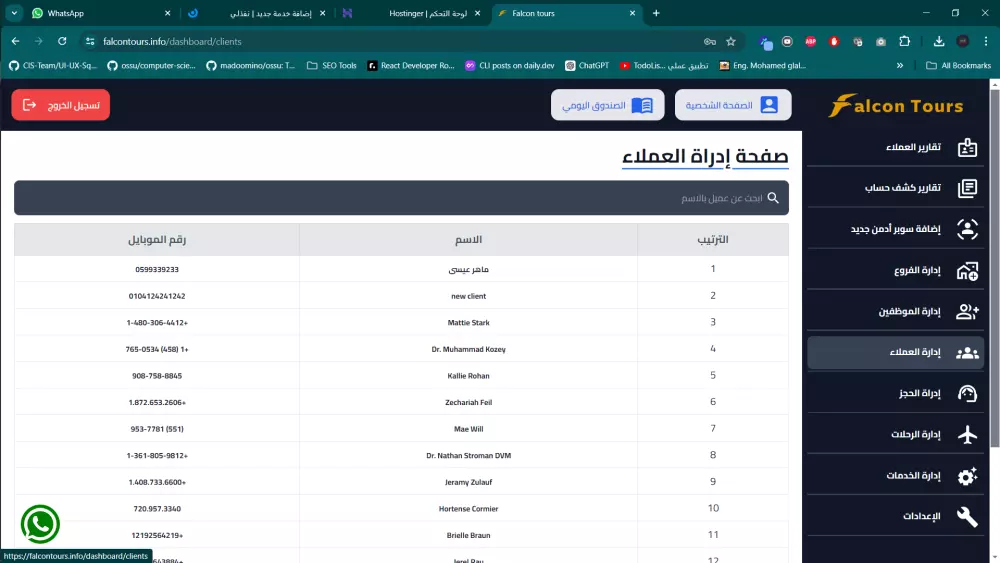Click the Falcon Tours logo

(895, 105)
